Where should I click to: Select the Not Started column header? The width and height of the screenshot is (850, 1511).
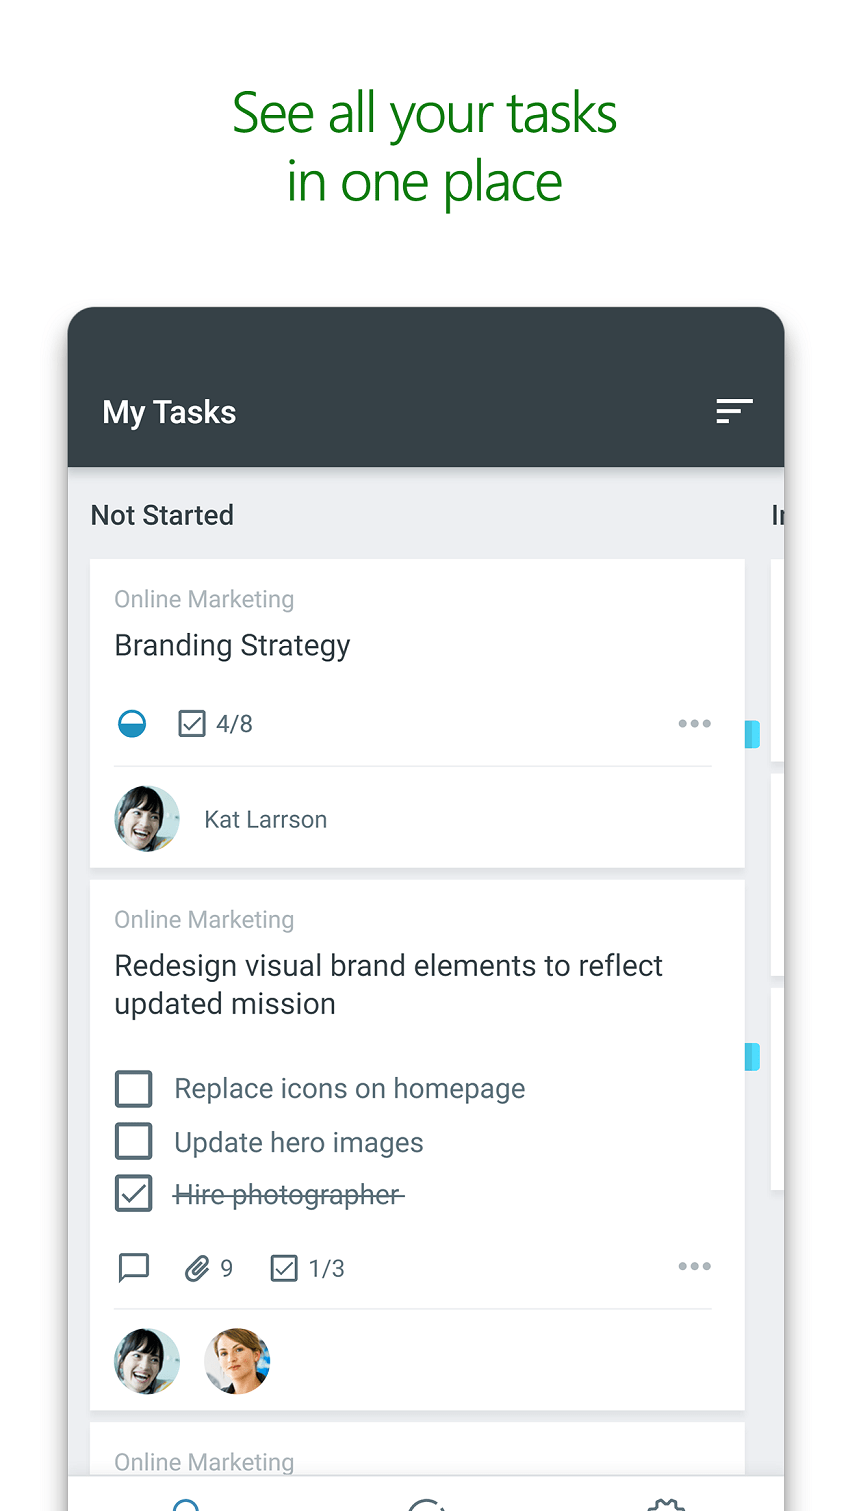pyautogui.click(x=162, y=515)
